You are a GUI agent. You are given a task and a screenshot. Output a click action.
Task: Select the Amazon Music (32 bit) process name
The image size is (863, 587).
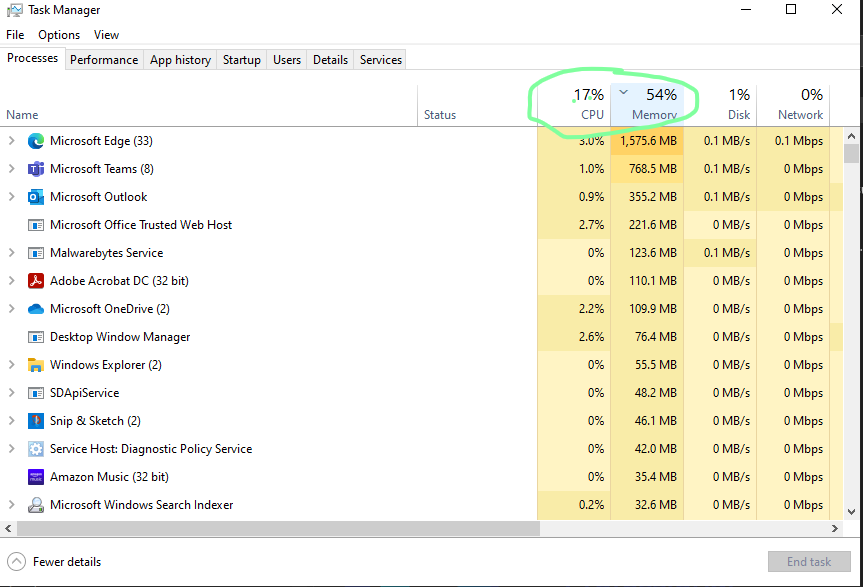[109, 477]
